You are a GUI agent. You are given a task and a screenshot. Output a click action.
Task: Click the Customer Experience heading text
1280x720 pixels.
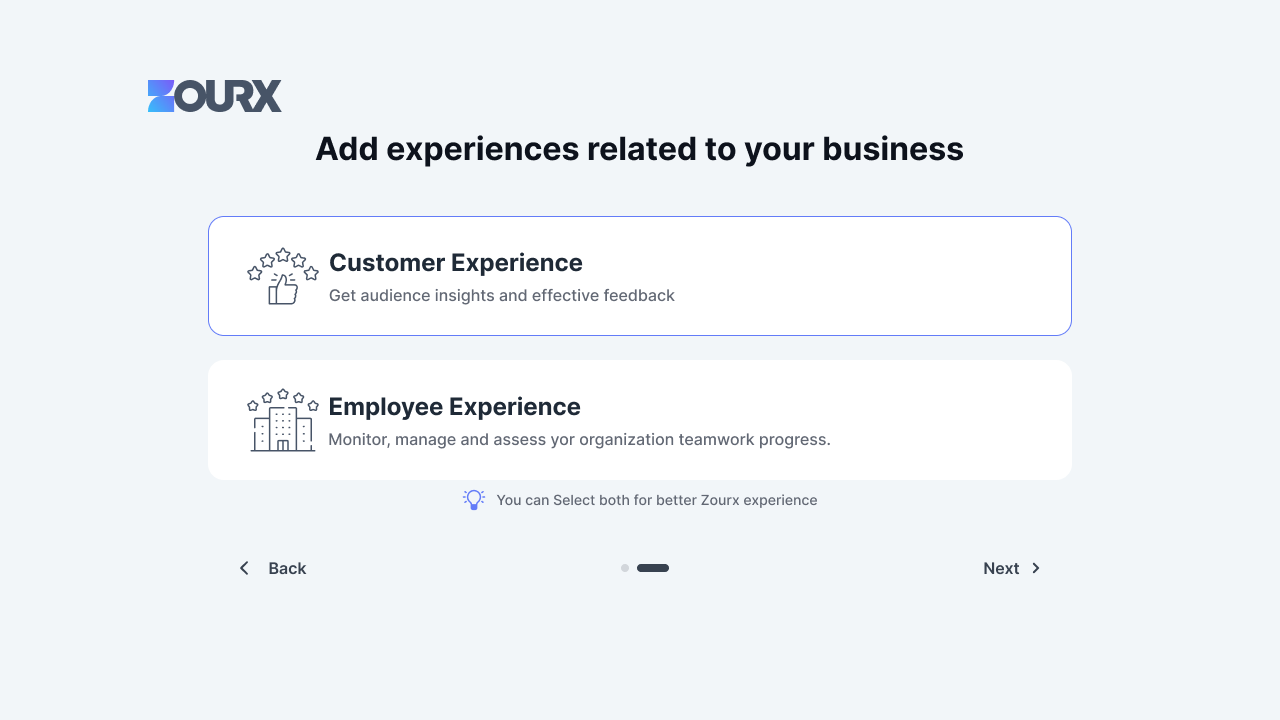coord(456,263)
